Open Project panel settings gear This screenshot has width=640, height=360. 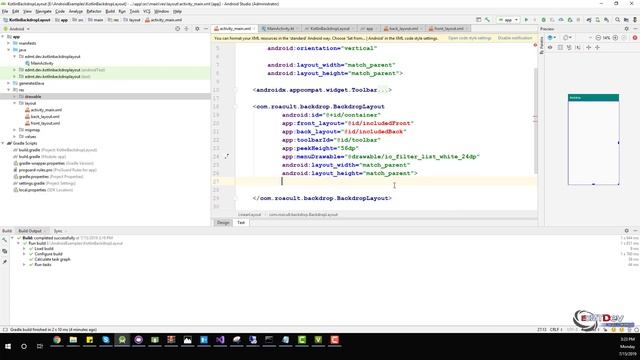click(x=197, y=29)
